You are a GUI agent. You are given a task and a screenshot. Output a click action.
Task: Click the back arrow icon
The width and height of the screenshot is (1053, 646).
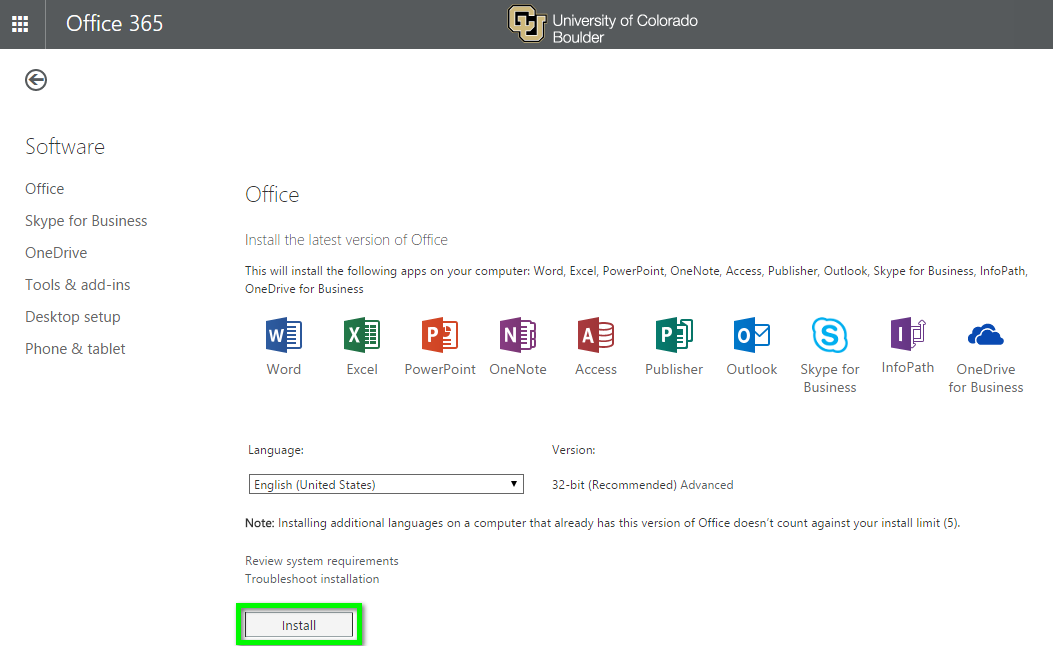pyautogui.click(x=36, y=80)
